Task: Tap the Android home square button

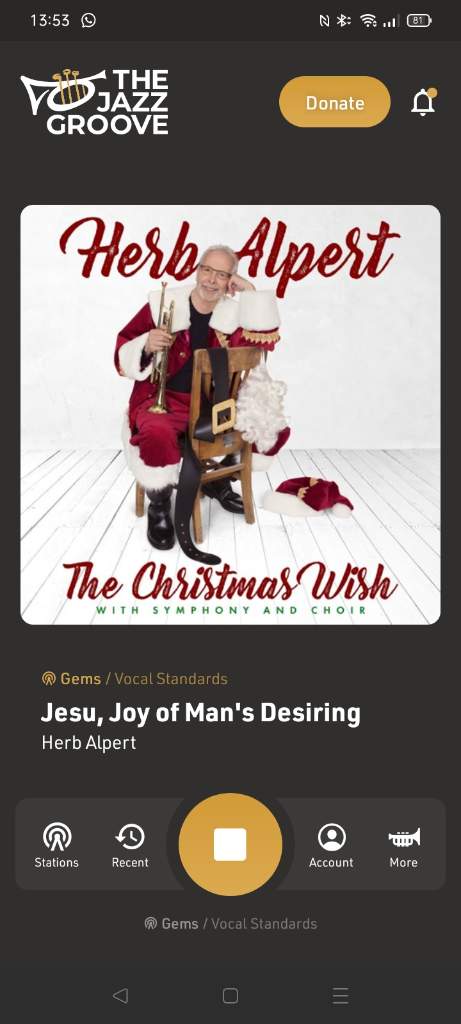Action: pos(230,995)
